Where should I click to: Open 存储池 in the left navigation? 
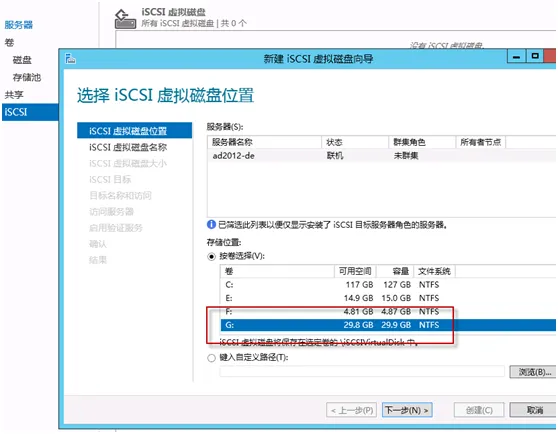(x=27, y=77)
